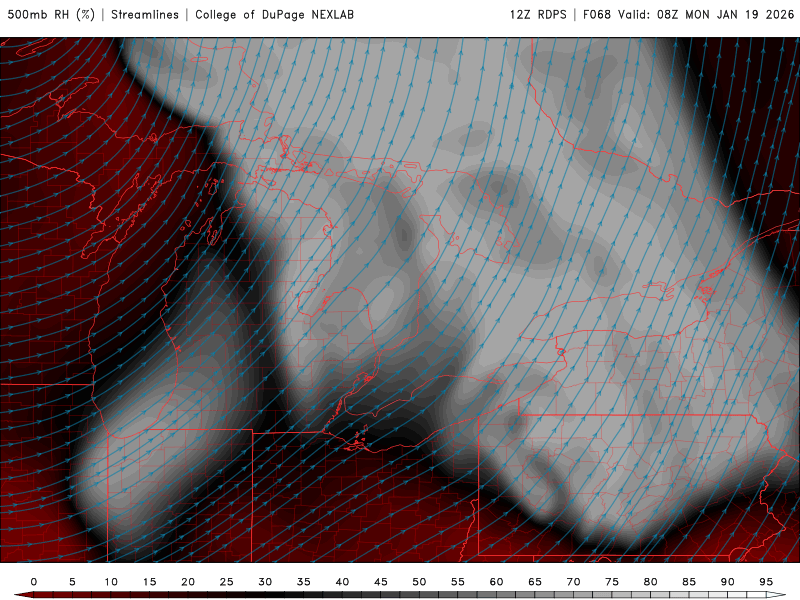This screenshot has height=600, width=800.
Task: Click the colorbar label '65'
Action: [x=535, y=582]
